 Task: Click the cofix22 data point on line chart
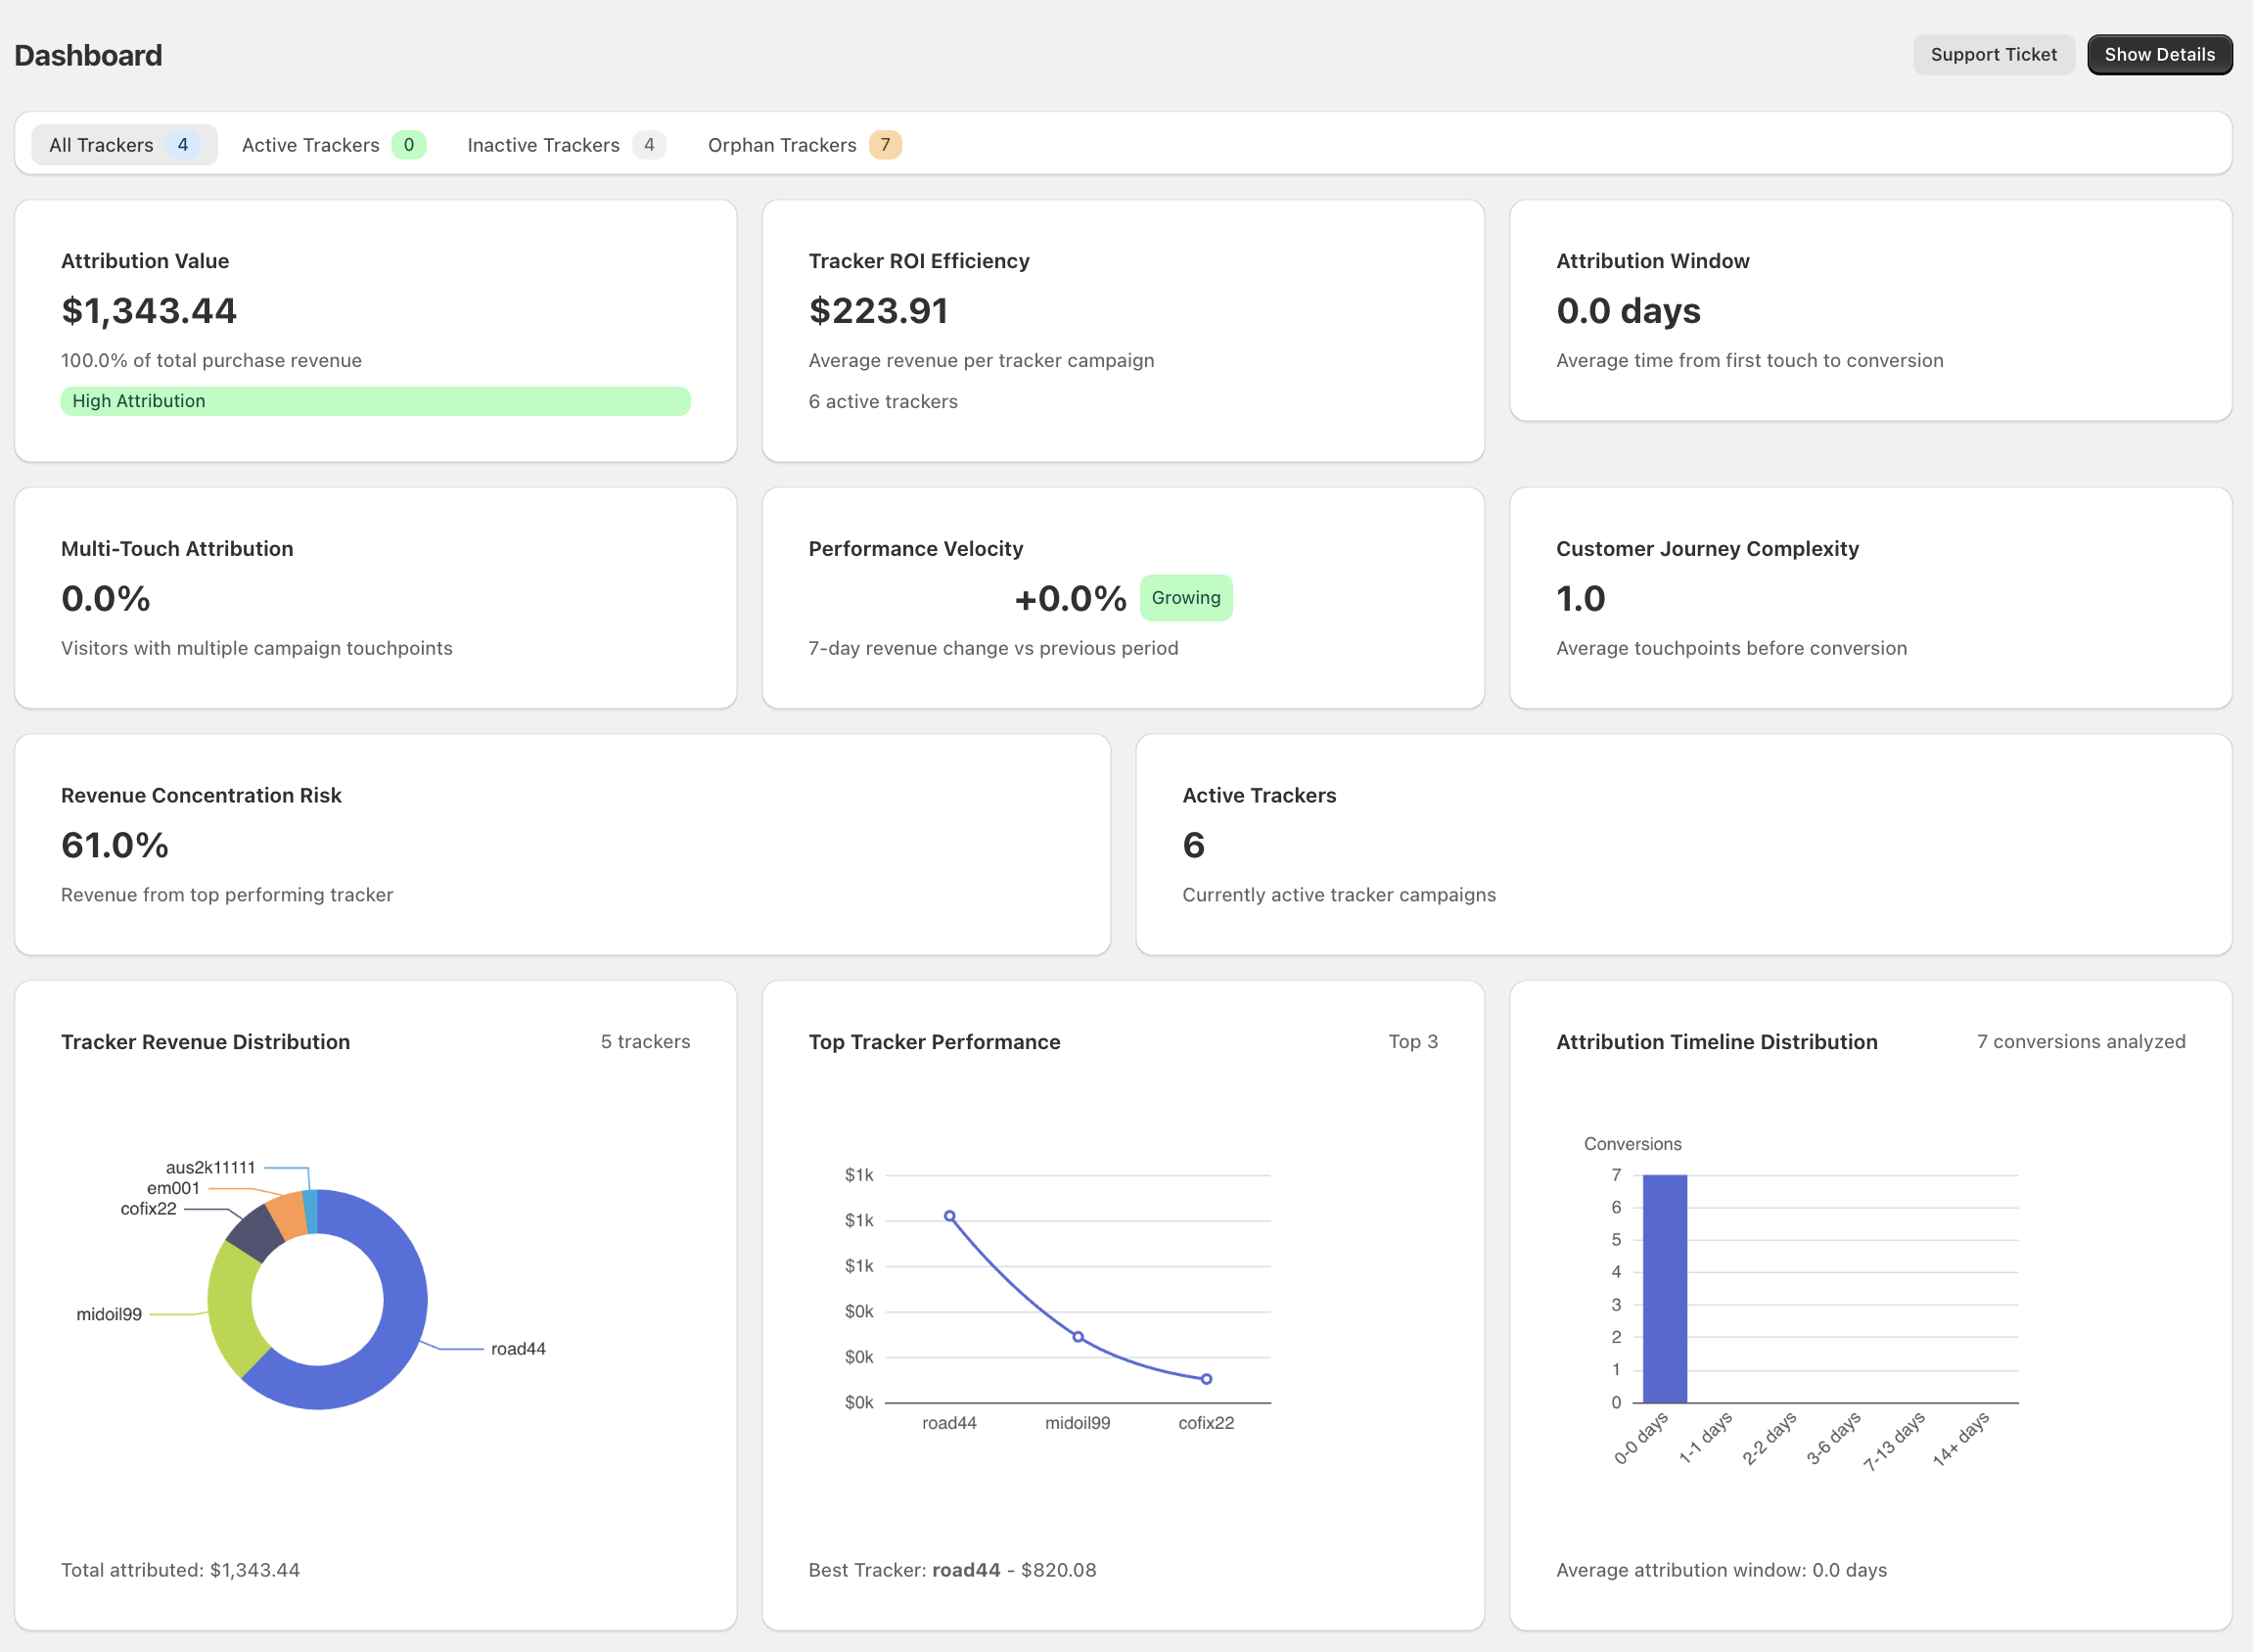(1206, 1379)
